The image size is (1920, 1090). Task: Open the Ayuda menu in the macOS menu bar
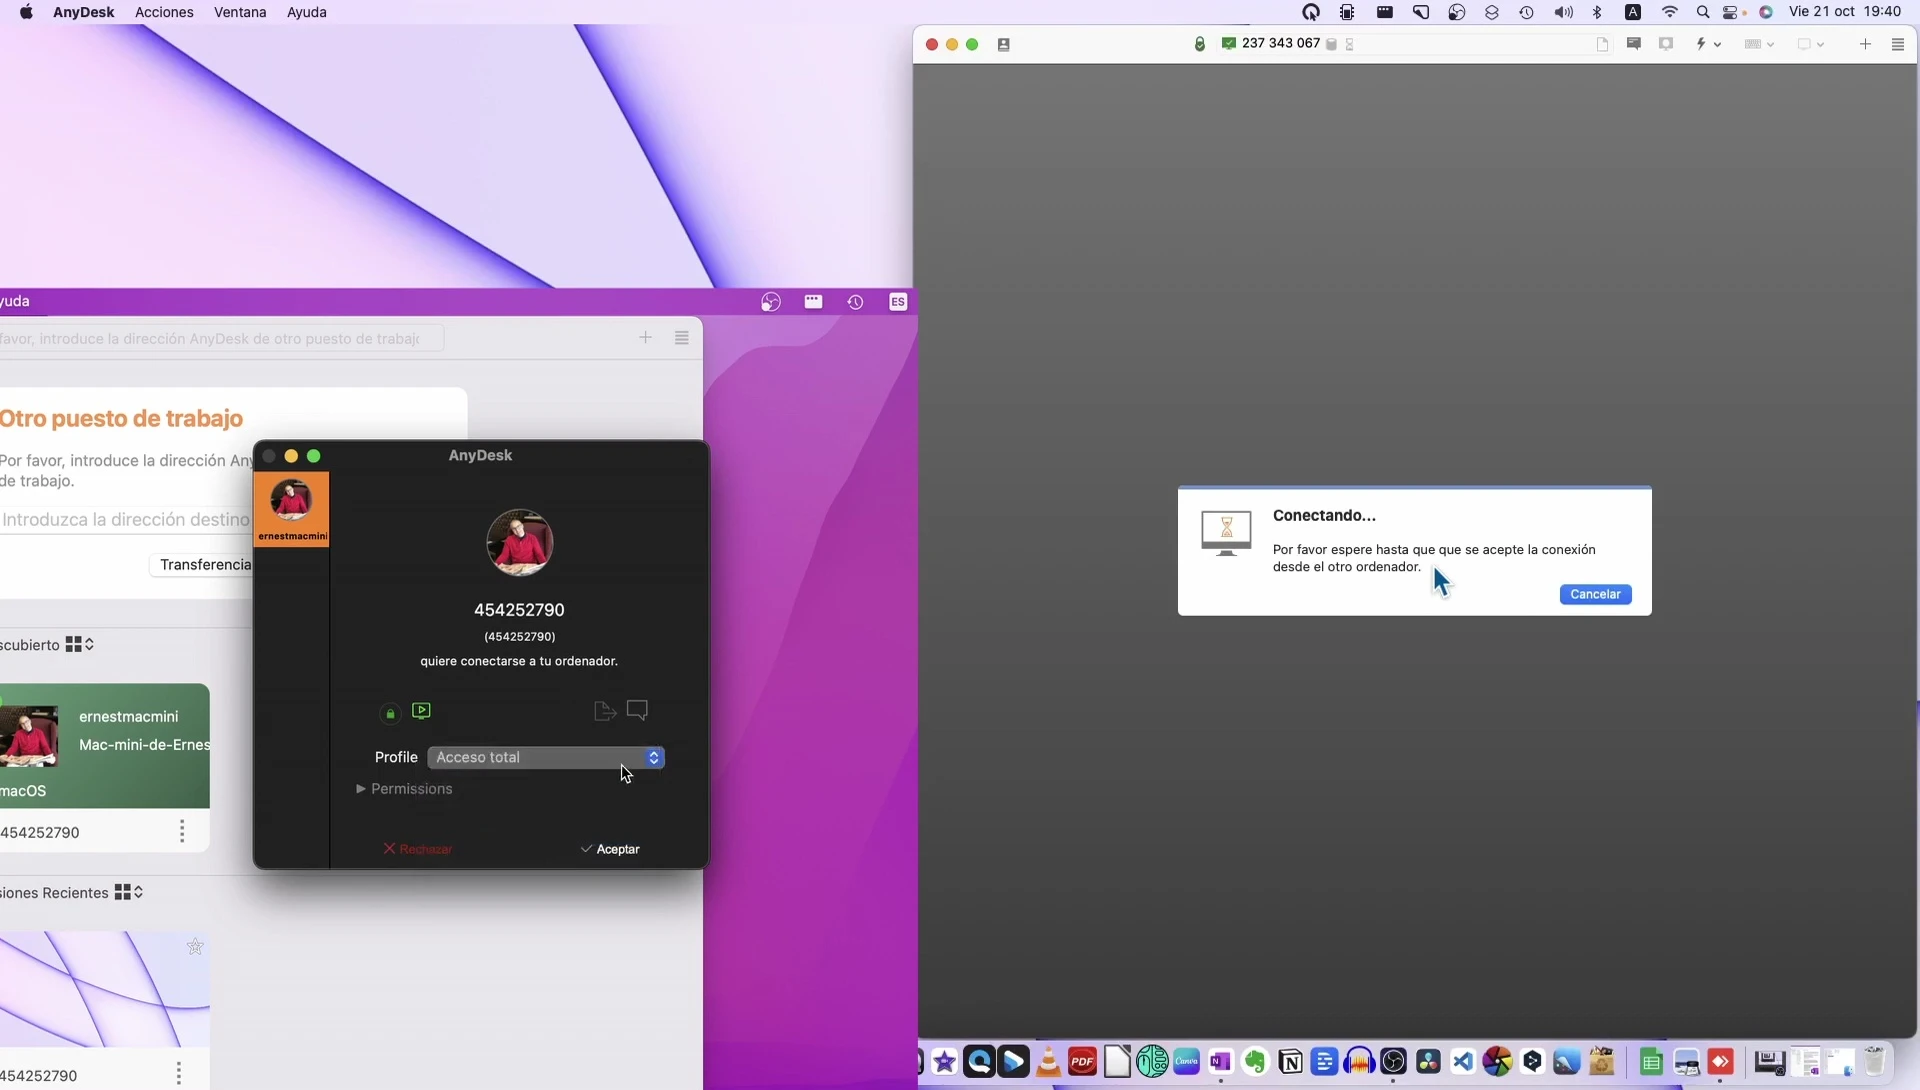pos(306,12)
